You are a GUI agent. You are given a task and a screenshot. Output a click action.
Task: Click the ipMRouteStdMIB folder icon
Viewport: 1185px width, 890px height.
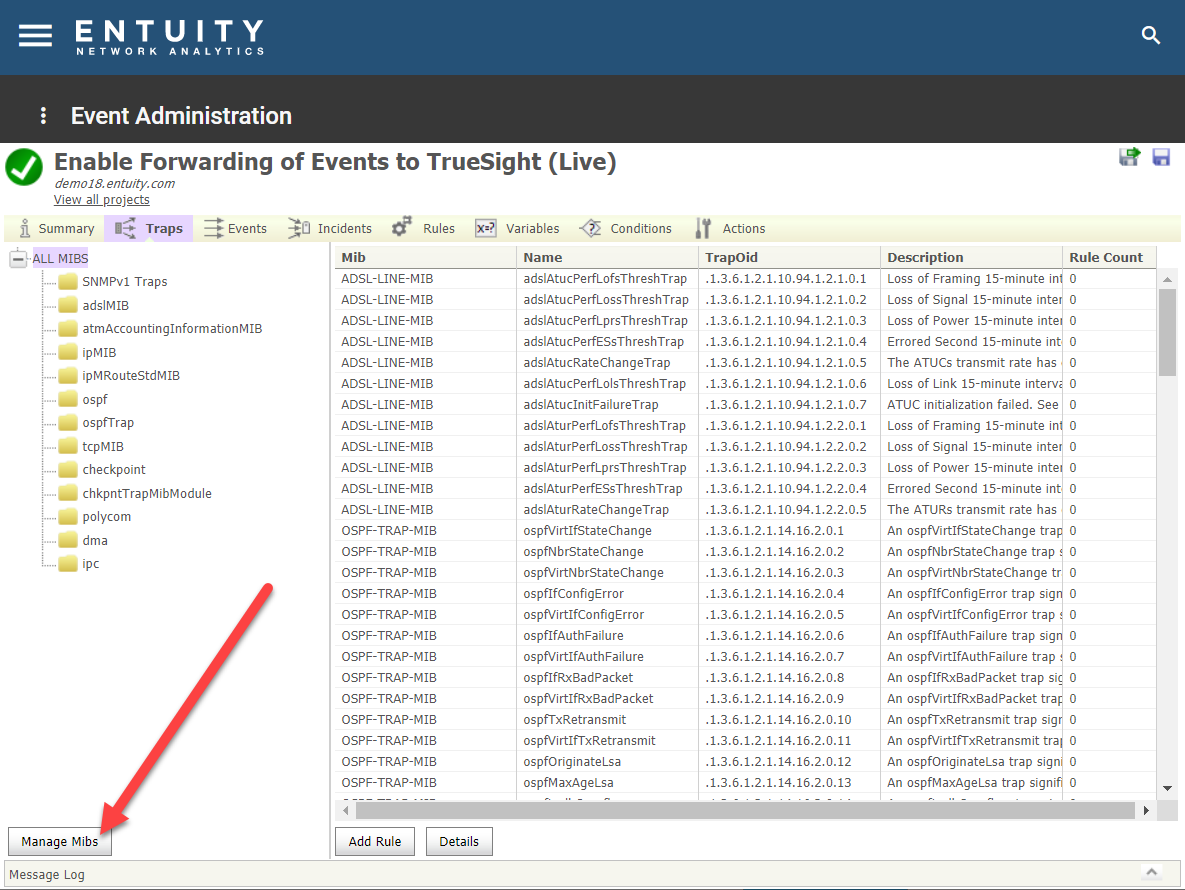(69, 375)
